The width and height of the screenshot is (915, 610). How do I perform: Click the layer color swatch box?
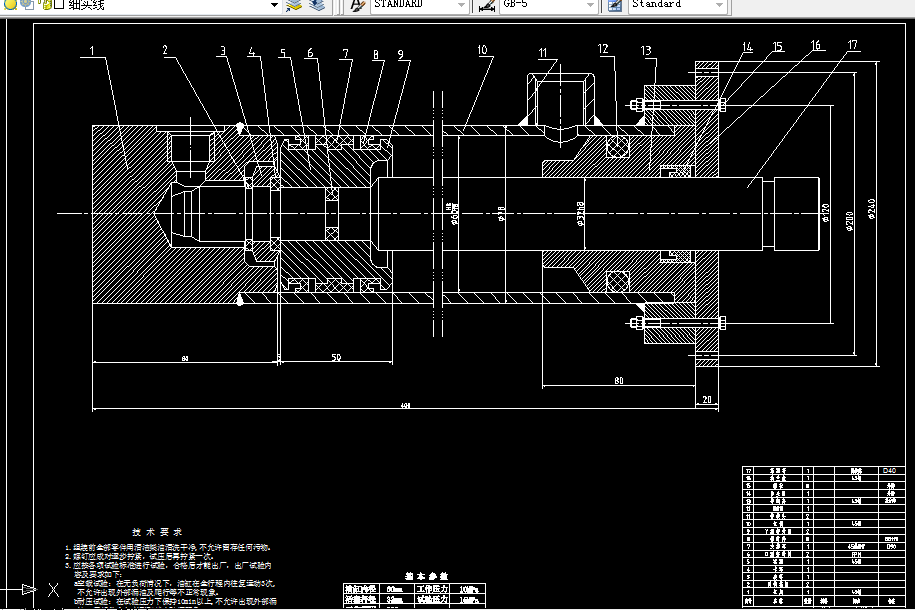58,5
